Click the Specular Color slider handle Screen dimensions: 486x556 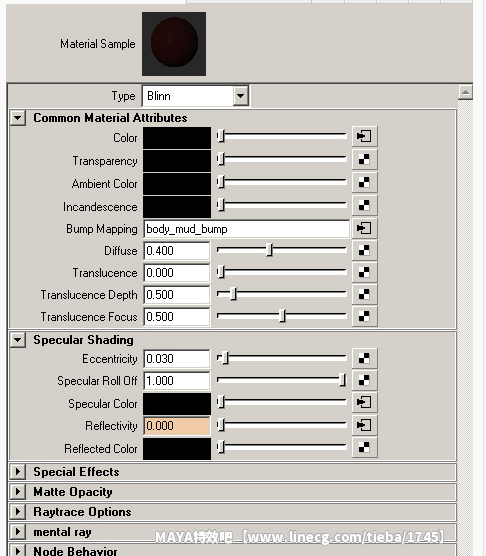221,402
